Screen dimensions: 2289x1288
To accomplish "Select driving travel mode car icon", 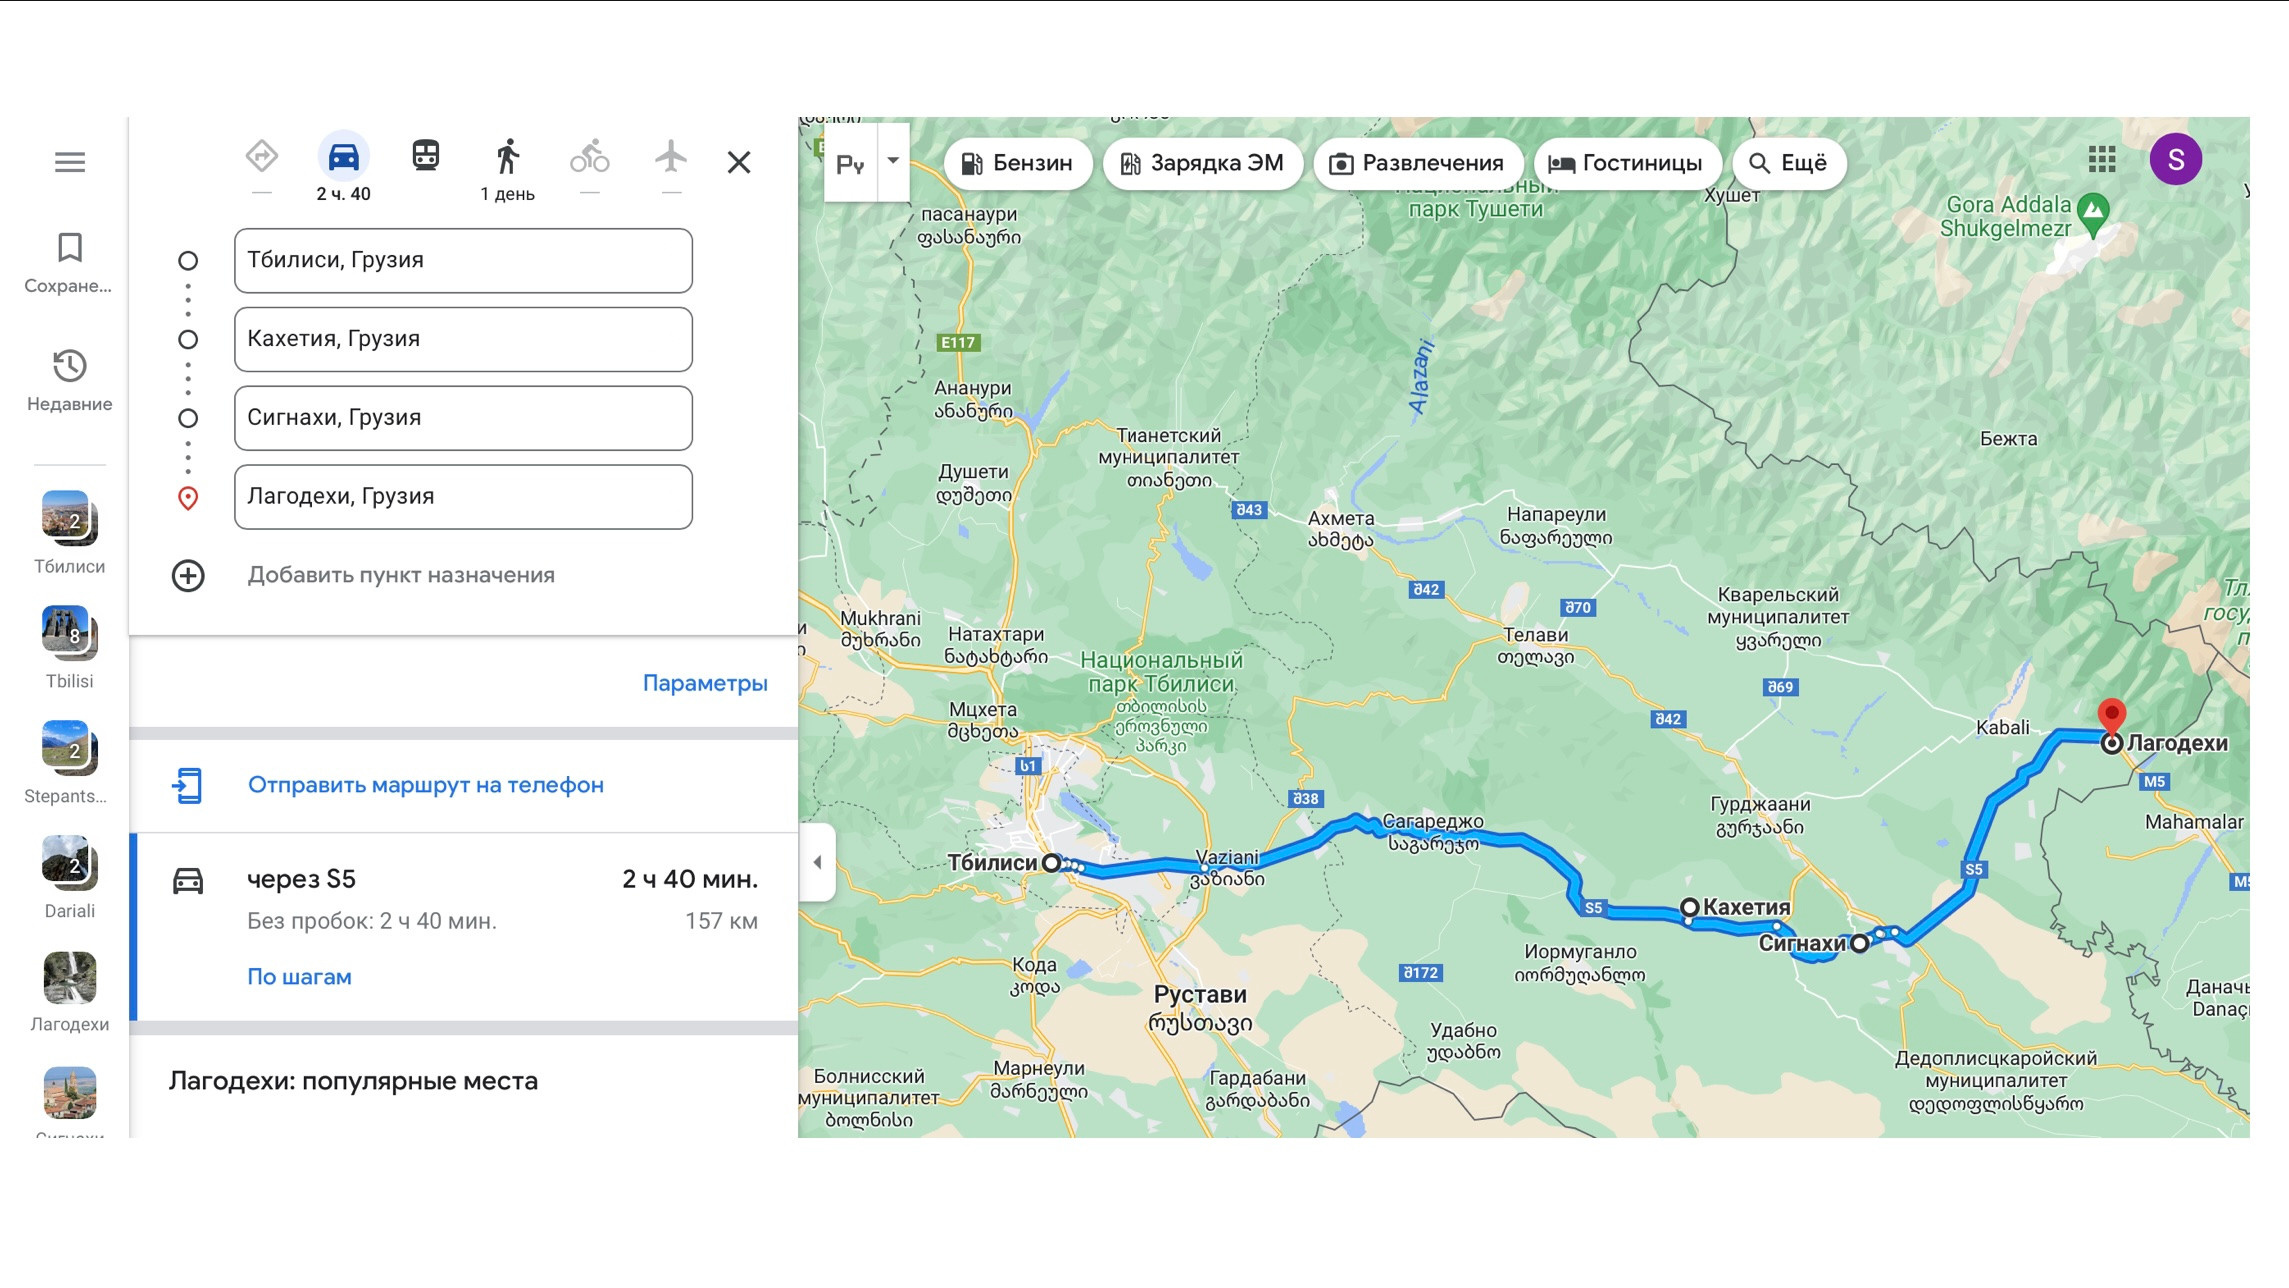I will click(343, 157).
